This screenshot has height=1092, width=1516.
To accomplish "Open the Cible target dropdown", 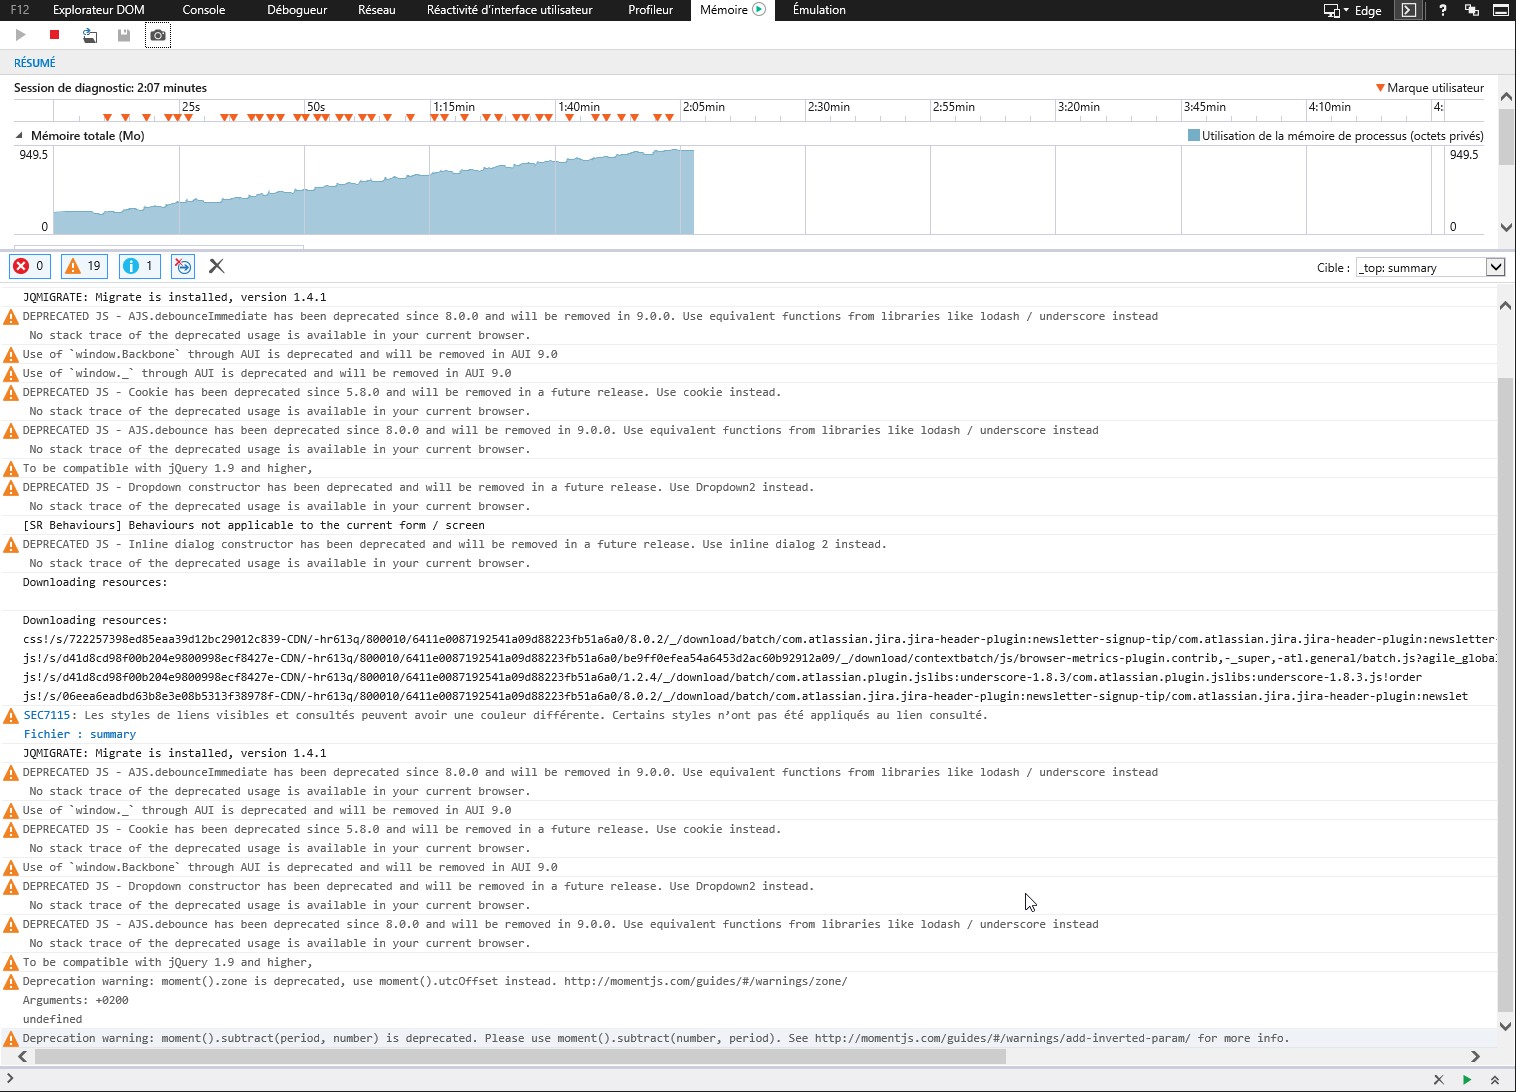I will click(1431, 267).
